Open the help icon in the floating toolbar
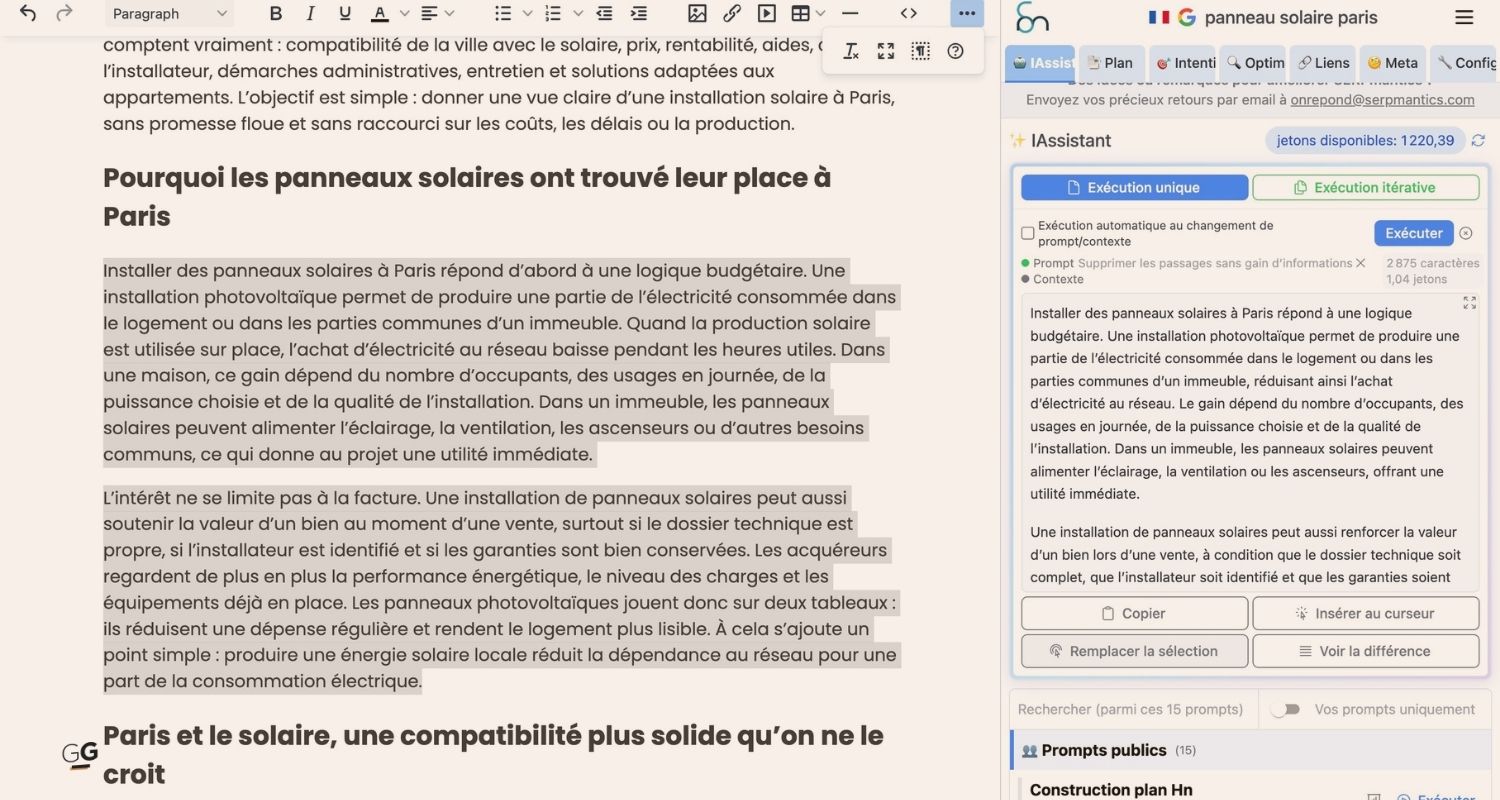Screen dimensions: 1500x800 coord(955,51)
